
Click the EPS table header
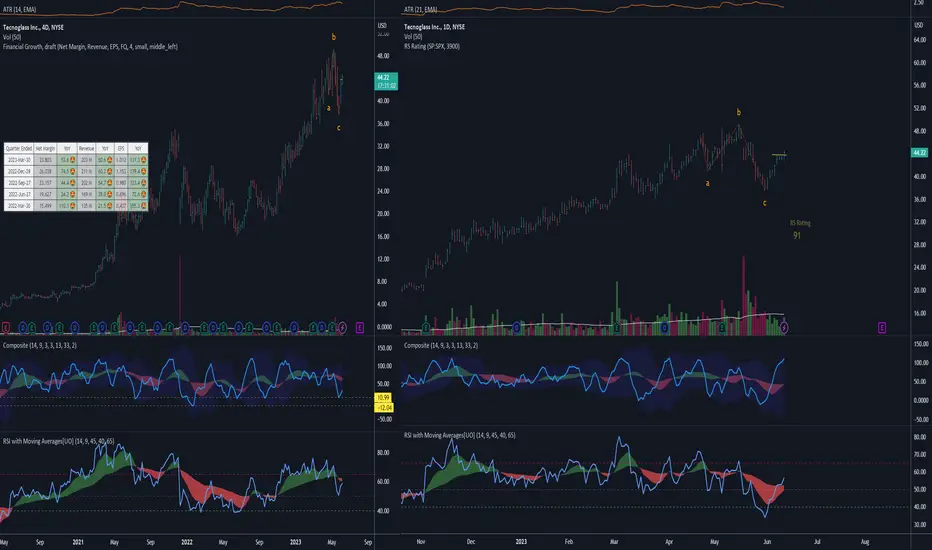[121, 148]
